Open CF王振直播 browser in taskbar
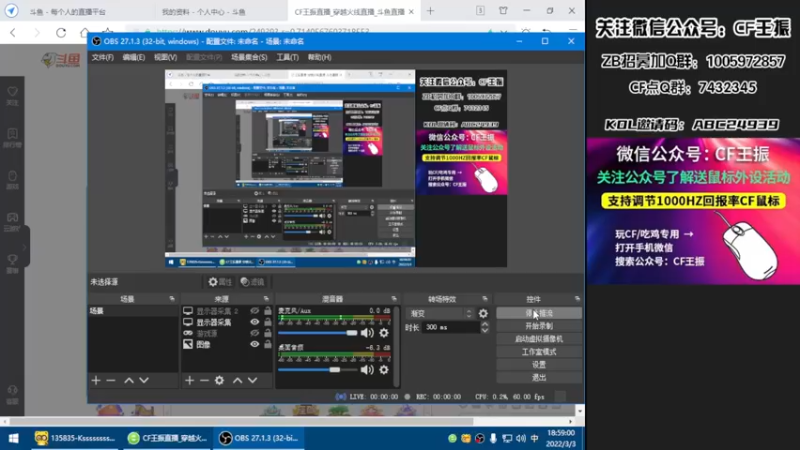The width and height of the screenshot is (800, 450). (167, 438)
